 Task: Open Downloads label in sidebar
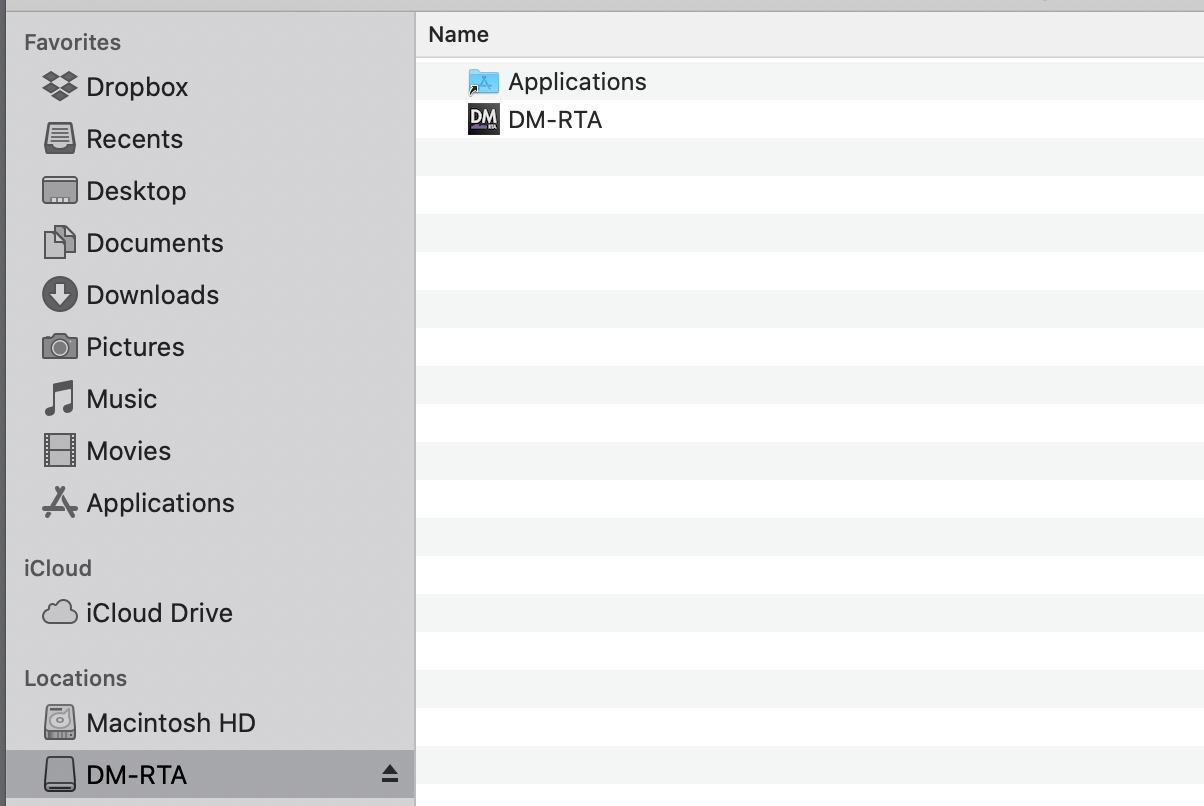153,295
